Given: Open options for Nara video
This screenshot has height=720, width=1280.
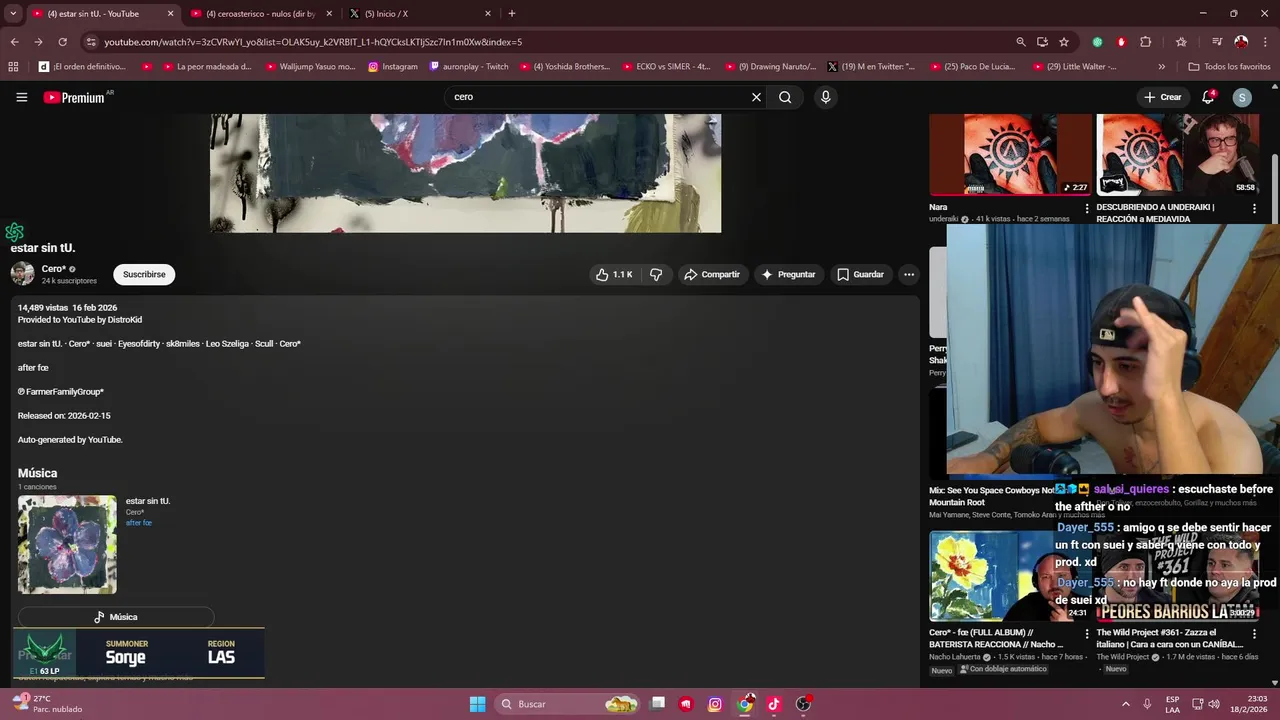Looking at the screenshot, I should [1087, 208].
